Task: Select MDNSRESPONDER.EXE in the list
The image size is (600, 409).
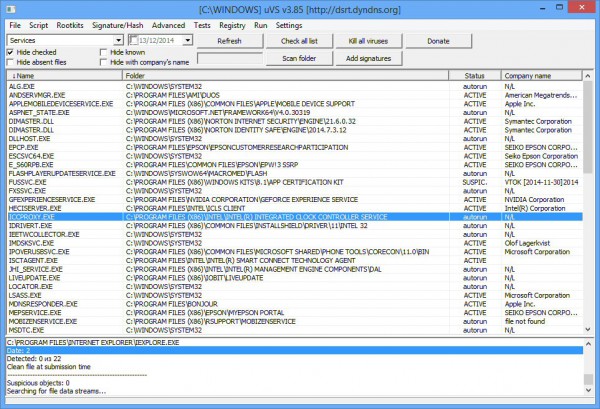Action: (295, 304)
